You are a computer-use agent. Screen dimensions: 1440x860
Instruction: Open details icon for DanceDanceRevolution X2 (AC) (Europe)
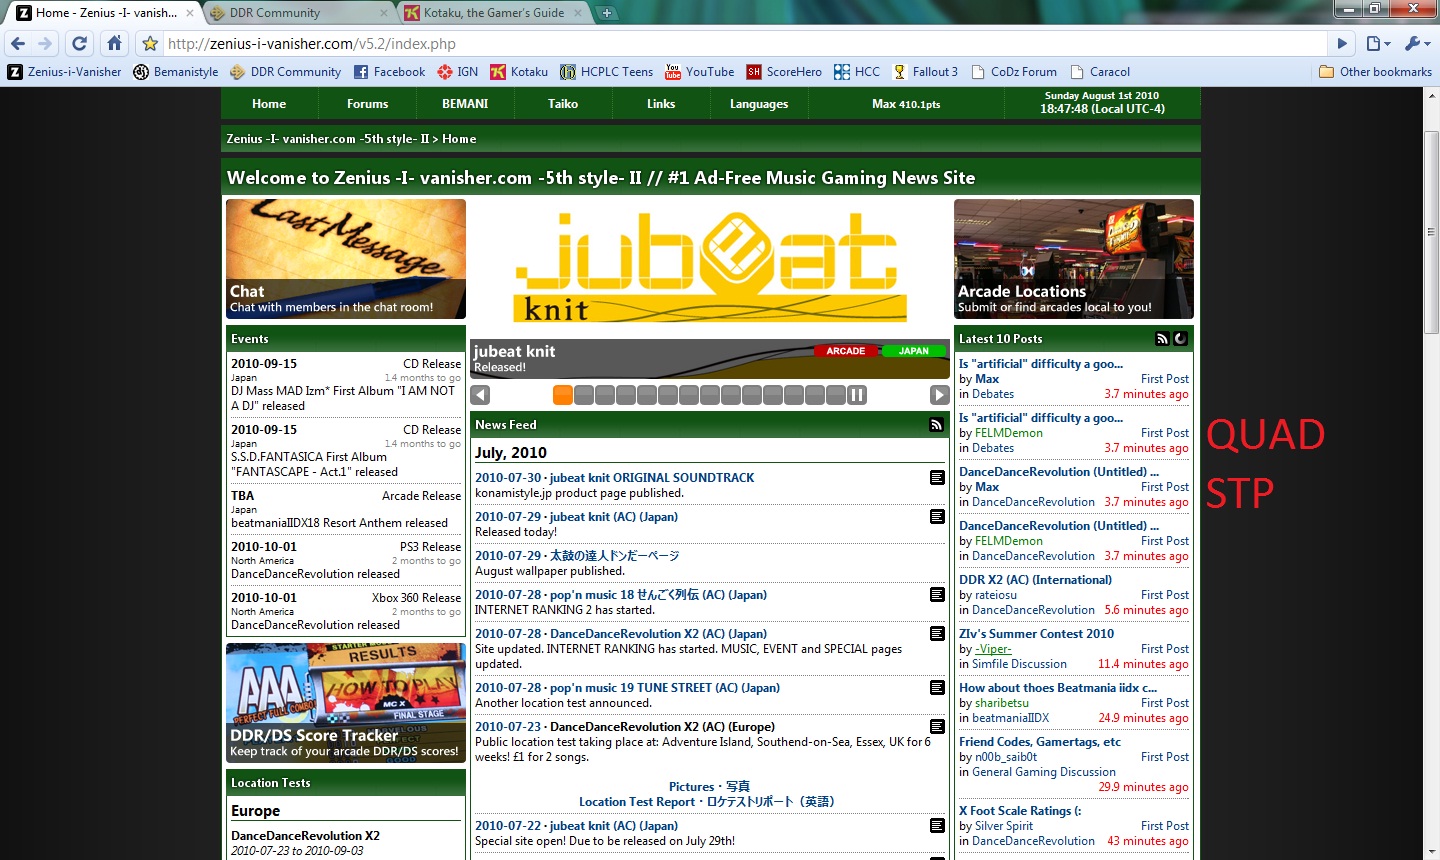click(x=937, y=727)
